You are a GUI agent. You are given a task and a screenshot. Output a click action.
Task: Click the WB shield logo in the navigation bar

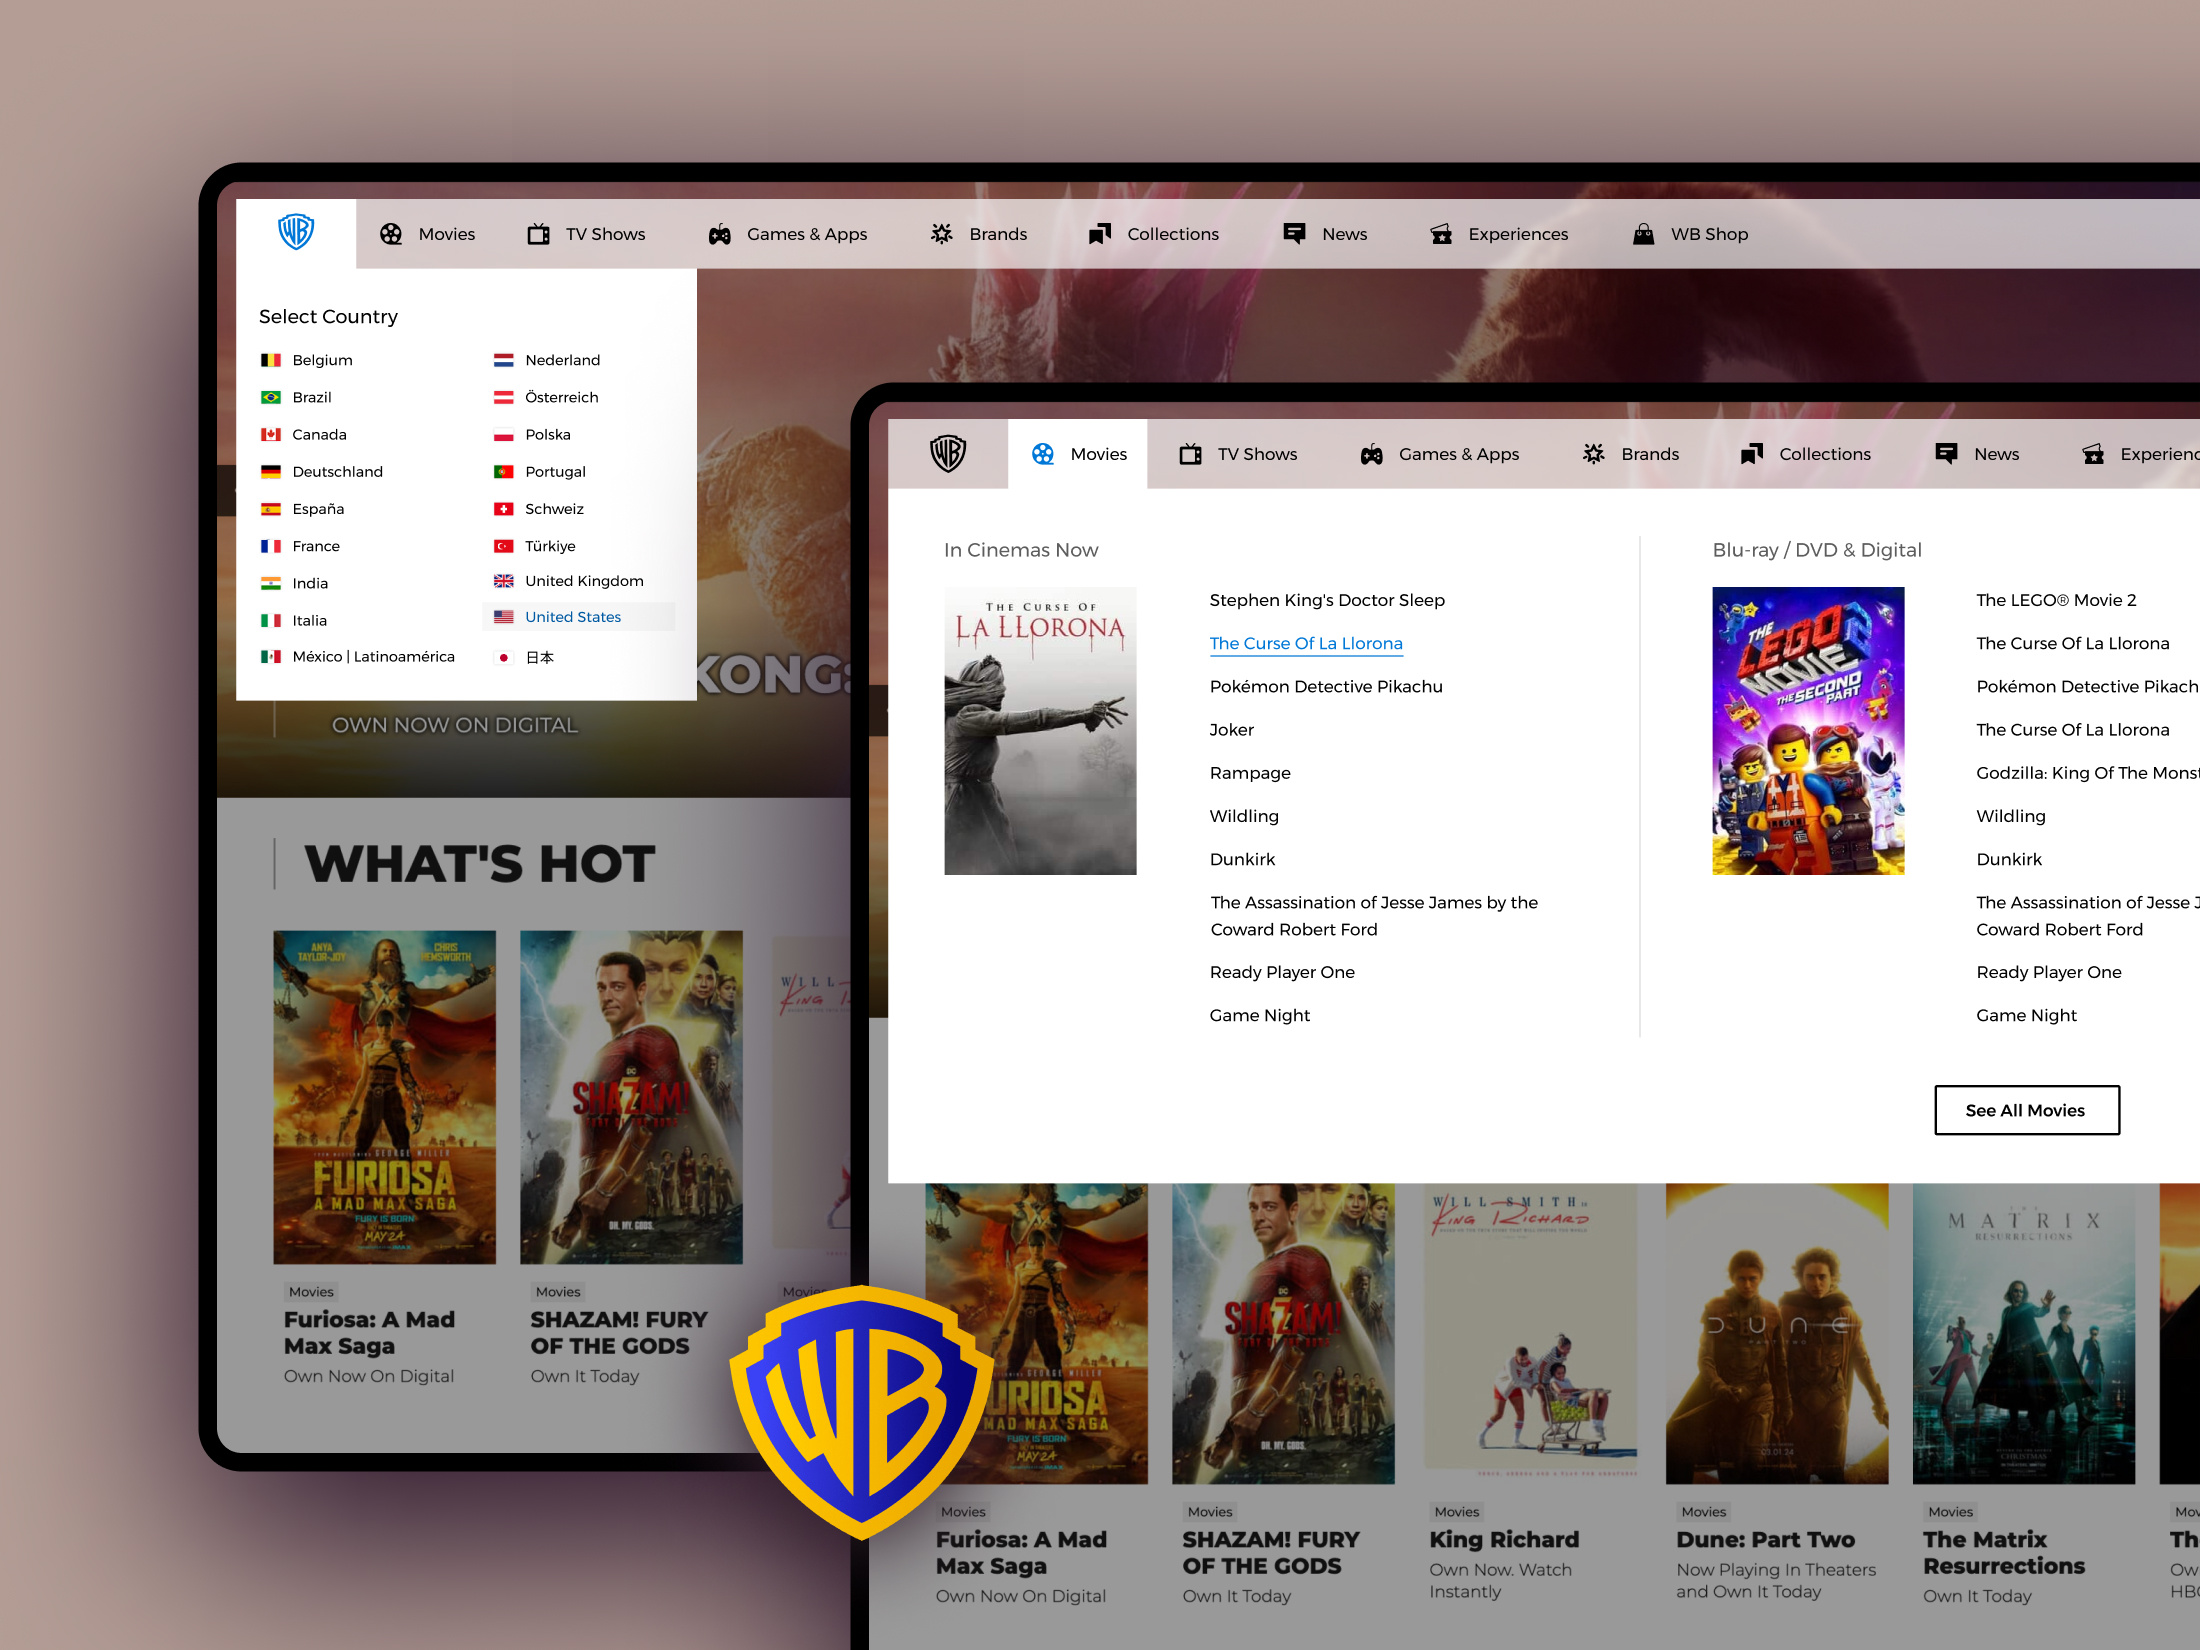click(x=298, y=232)
